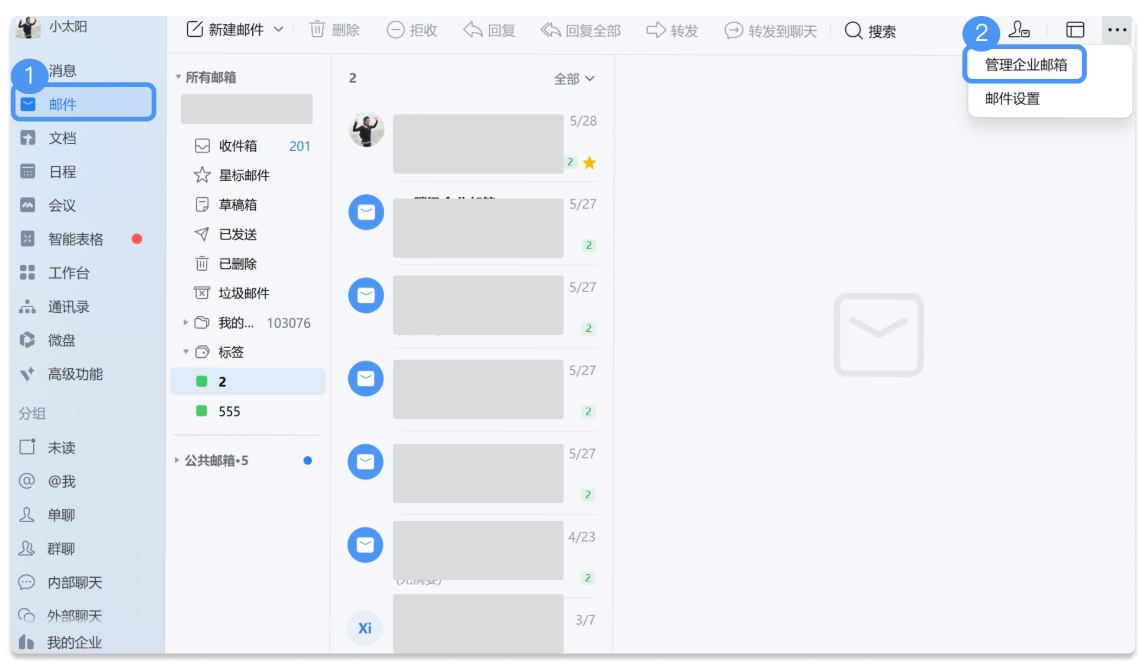Collapse the 所有邮箱 tree section
The image size is (1140, 670).
click(178, 77)
